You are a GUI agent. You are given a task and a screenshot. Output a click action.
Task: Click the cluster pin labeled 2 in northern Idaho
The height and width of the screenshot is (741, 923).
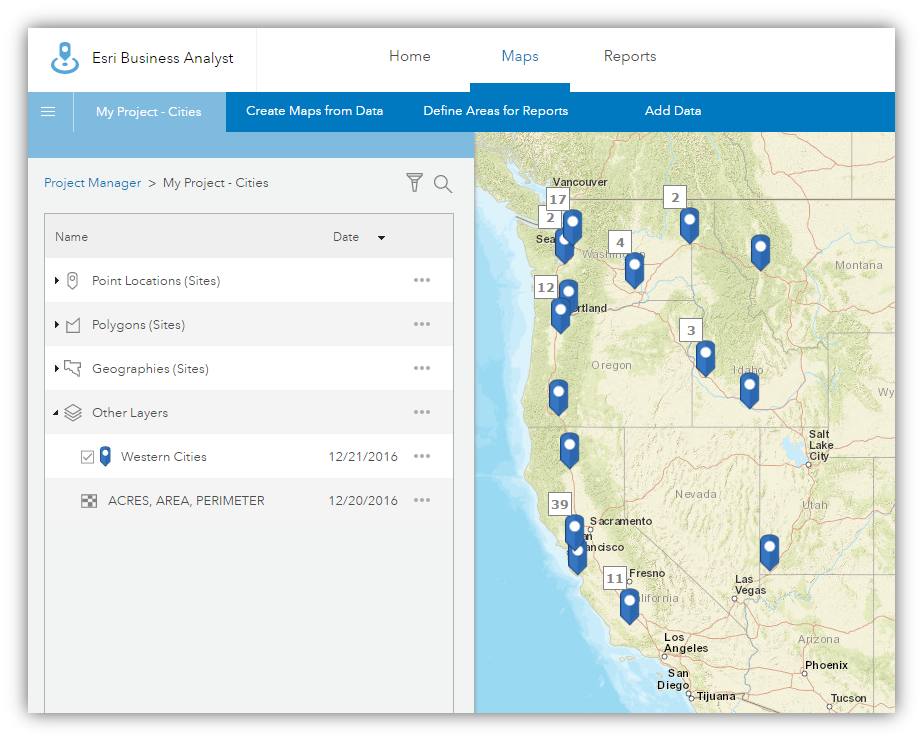click(689, 225)
